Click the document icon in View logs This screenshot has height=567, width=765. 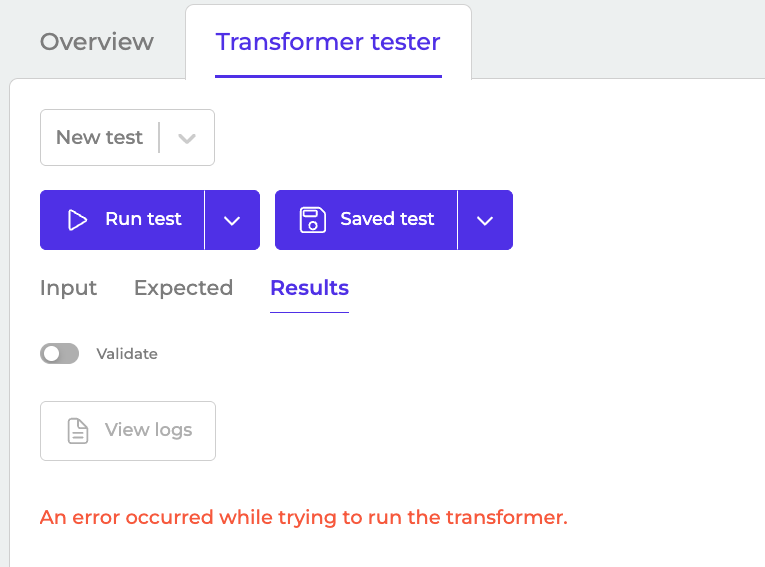point(77,431)
